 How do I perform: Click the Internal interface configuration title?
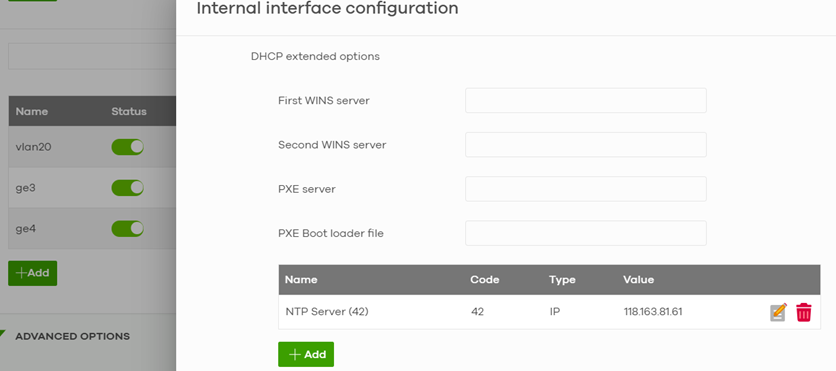[327, 8]
